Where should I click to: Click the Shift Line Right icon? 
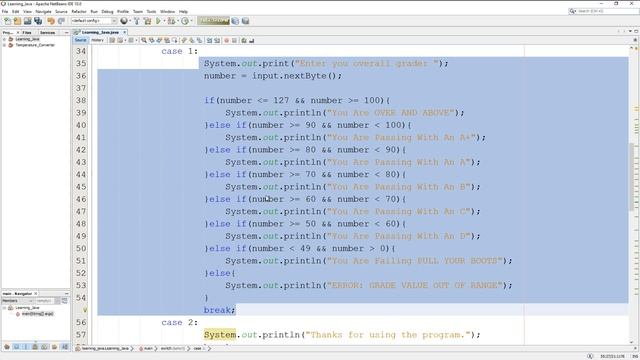[x=217, y=40]
